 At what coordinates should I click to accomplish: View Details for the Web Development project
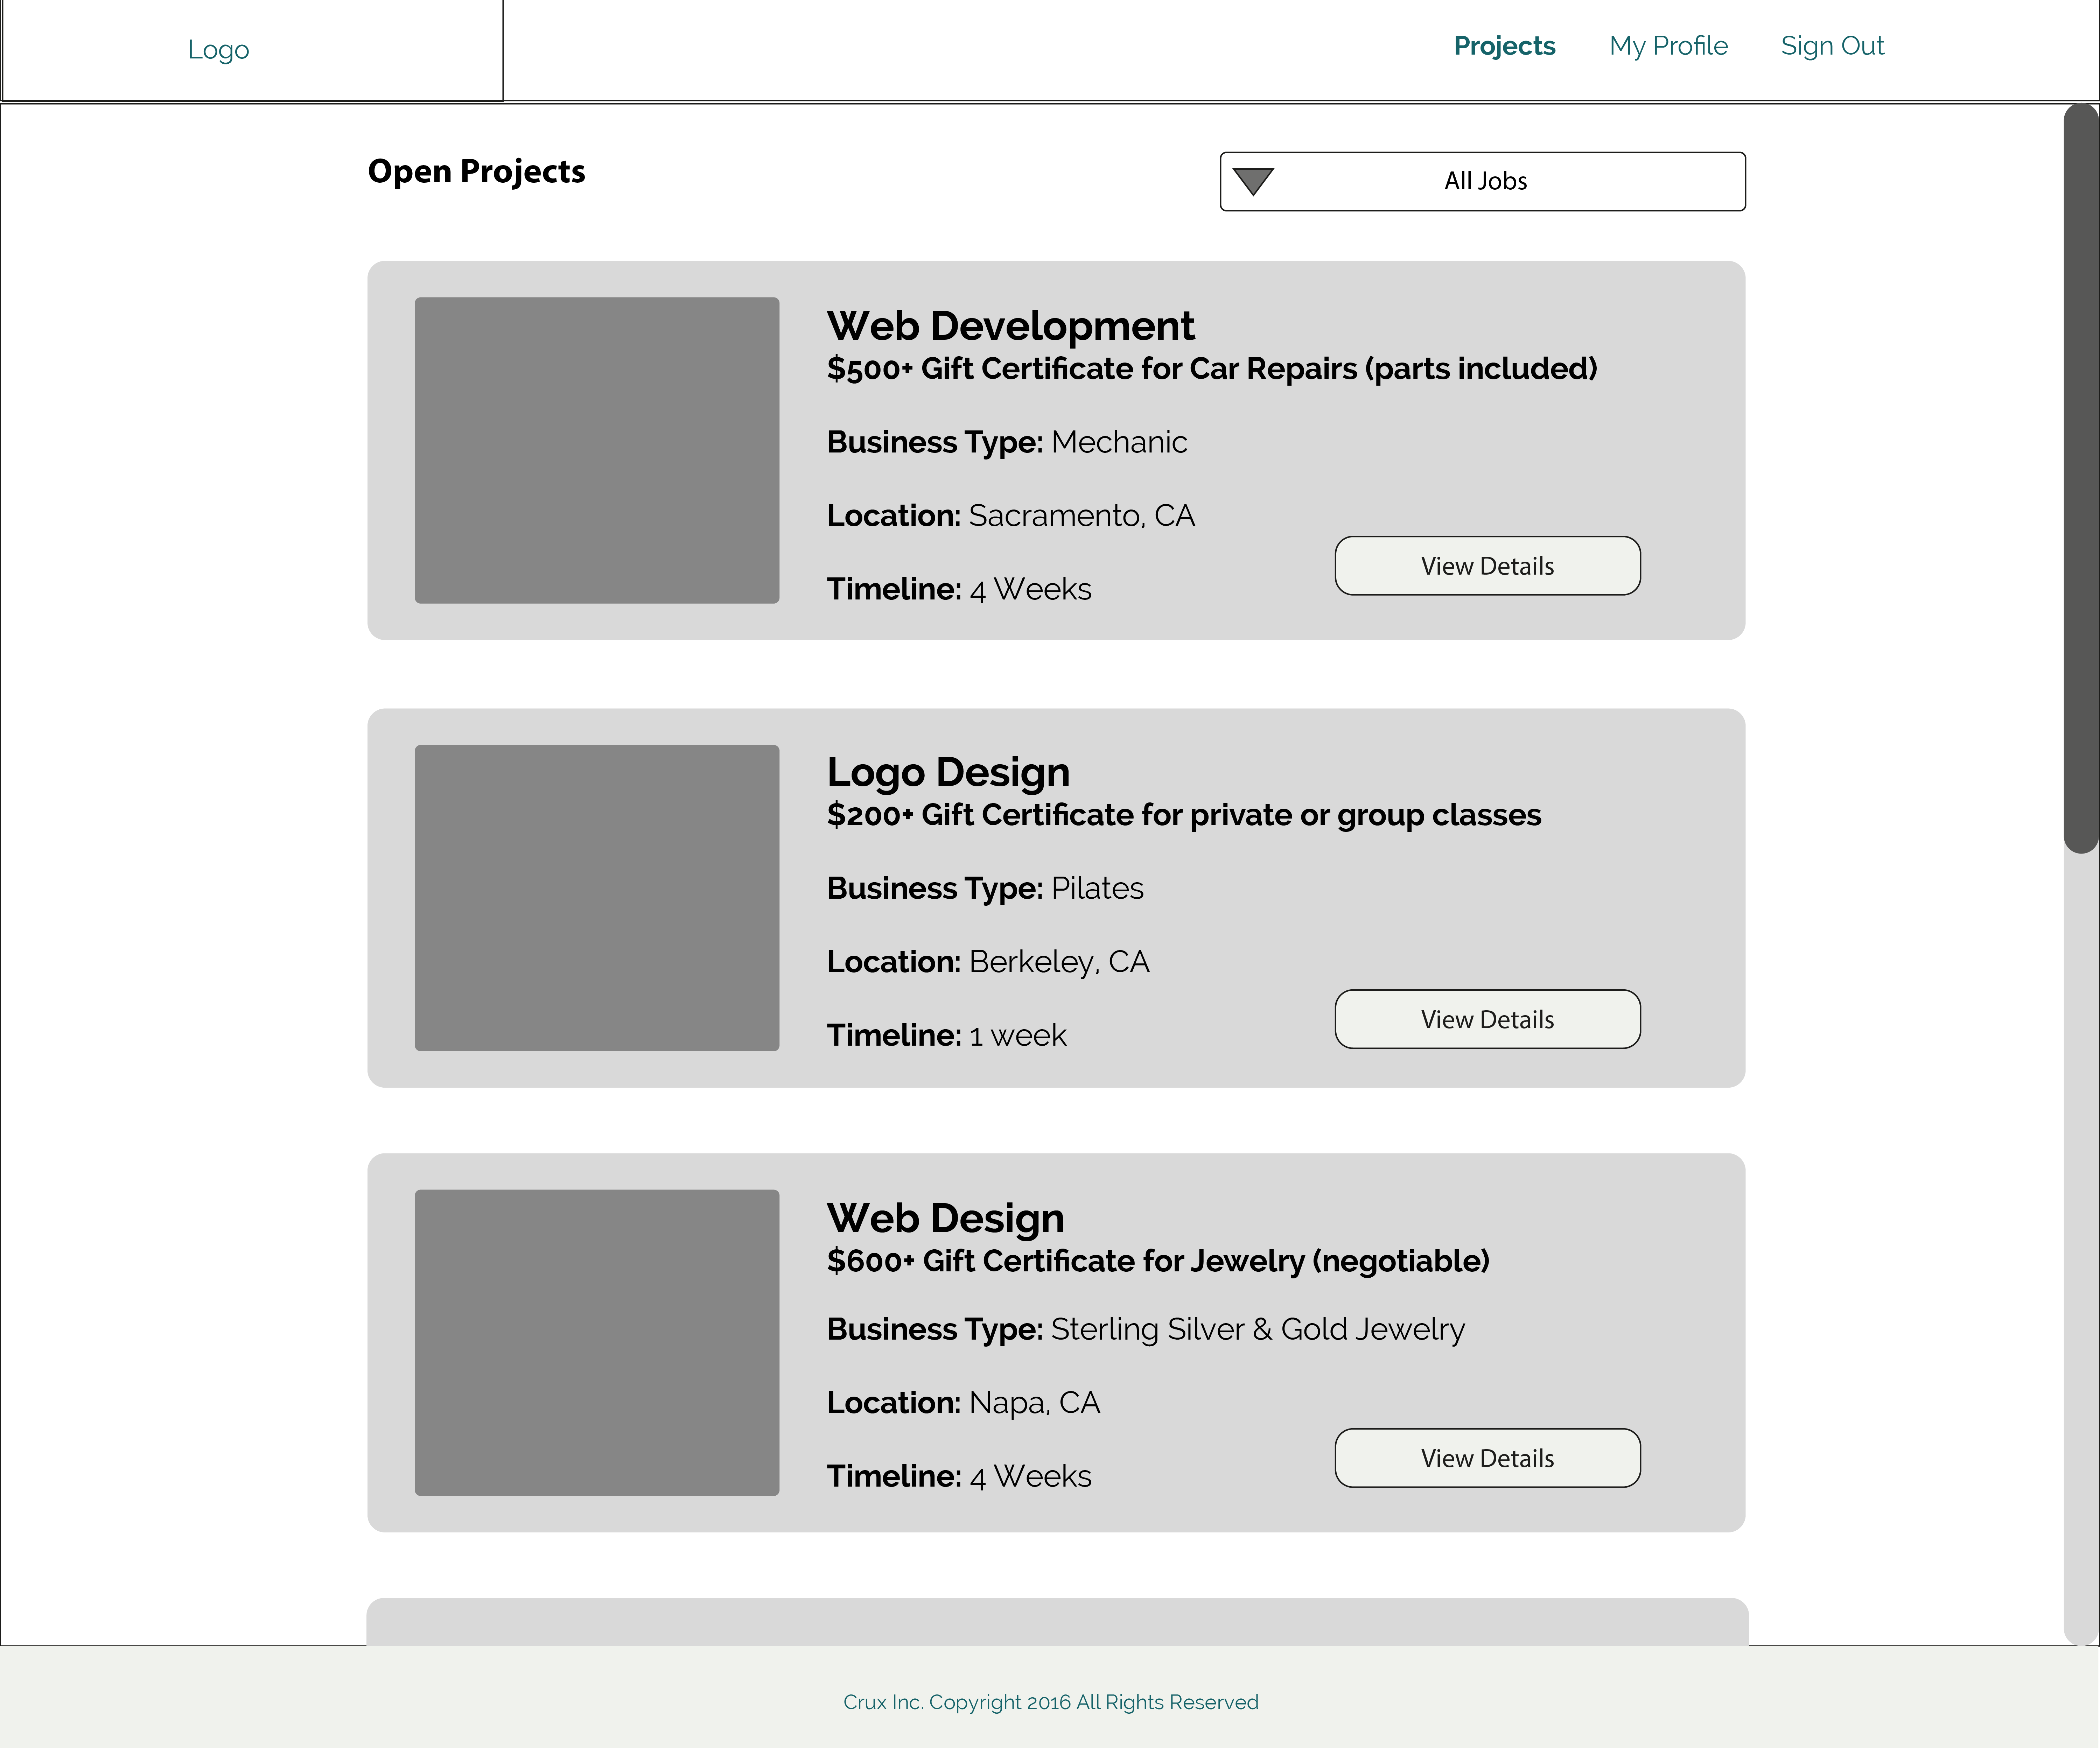click(1487, 566)
